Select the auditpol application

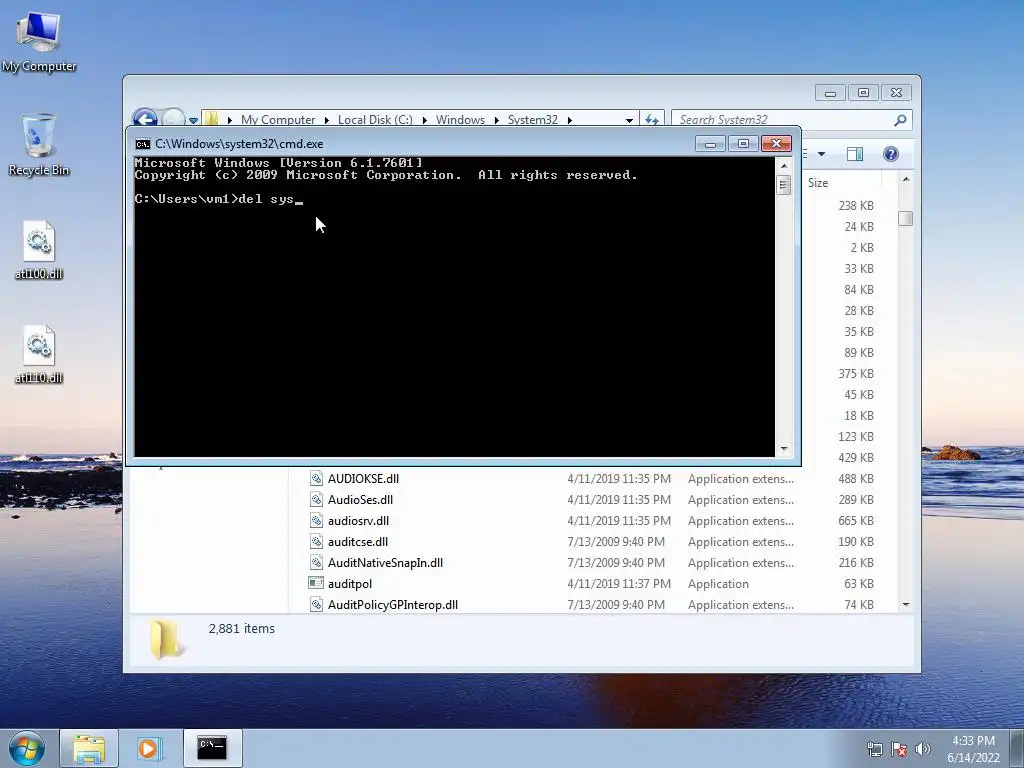pyautogui.click(x=350, y=584)
